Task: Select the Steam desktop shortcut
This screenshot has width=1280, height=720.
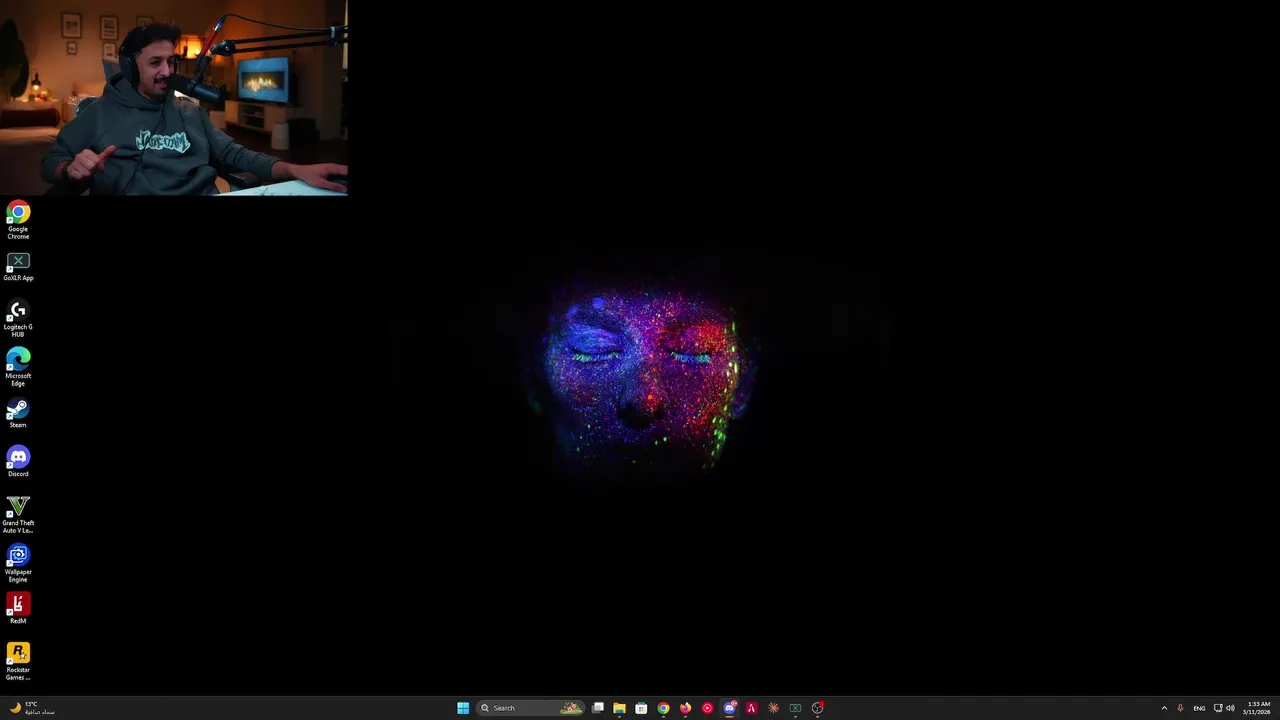Action: tap(18, 414)
